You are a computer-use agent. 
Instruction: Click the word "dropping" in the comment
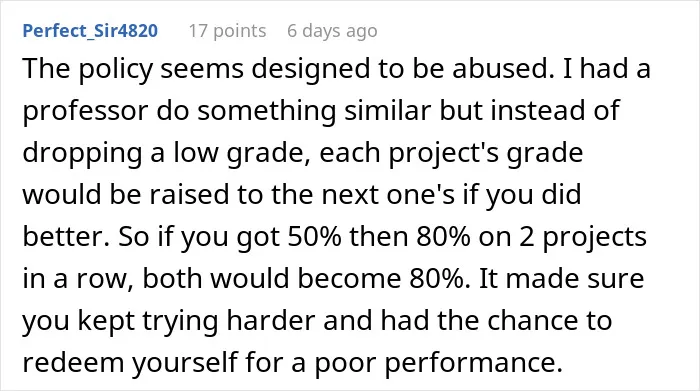pos(82,154)
